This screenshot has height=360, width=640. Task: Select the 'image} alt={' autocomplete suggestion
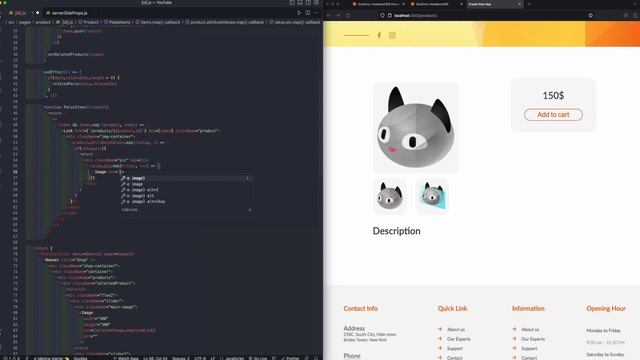point(186,190)
